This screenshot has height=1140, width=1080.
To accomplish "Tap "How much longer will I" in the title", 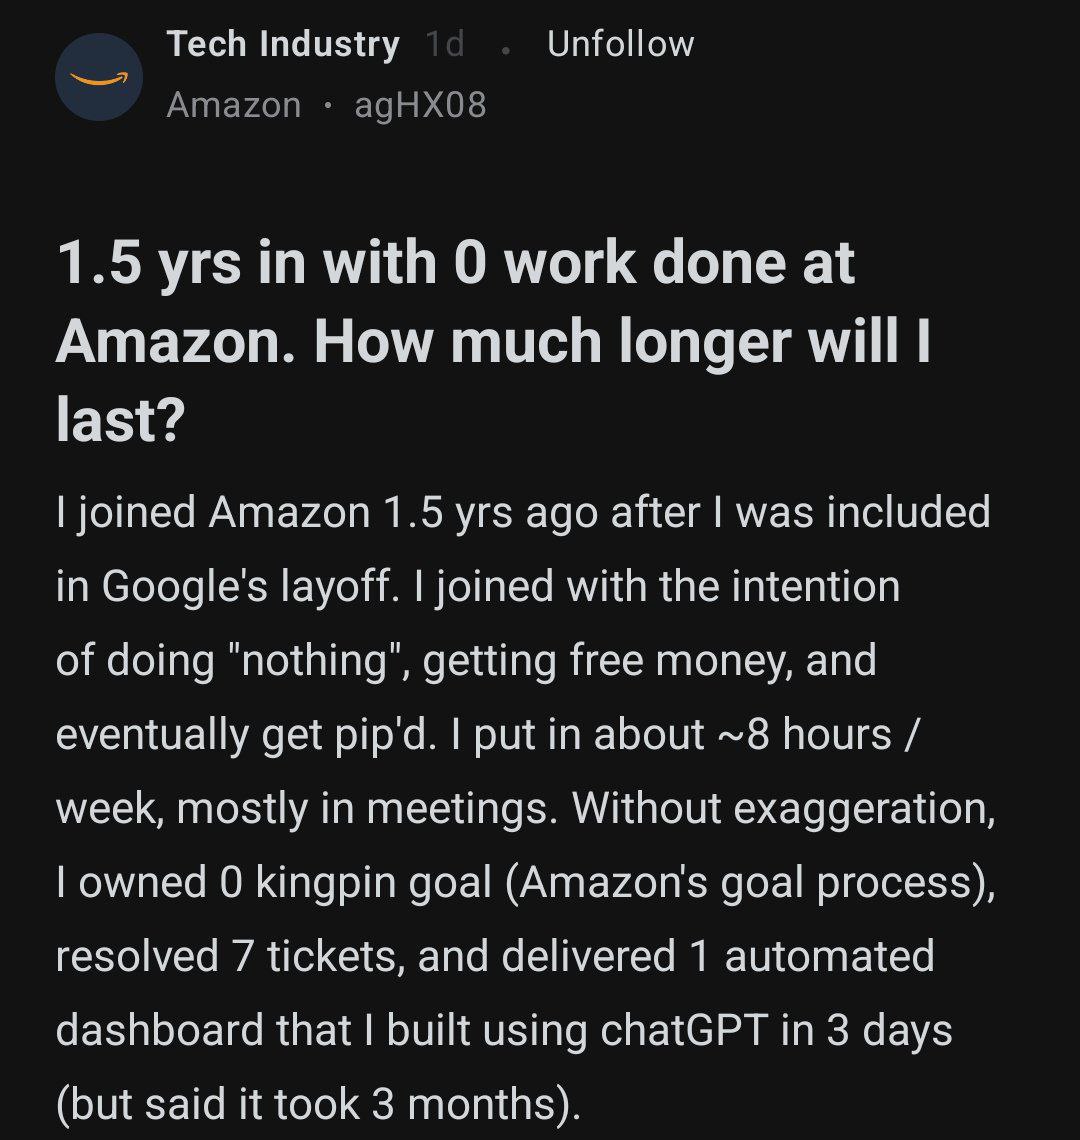I will tap(622, 341).
